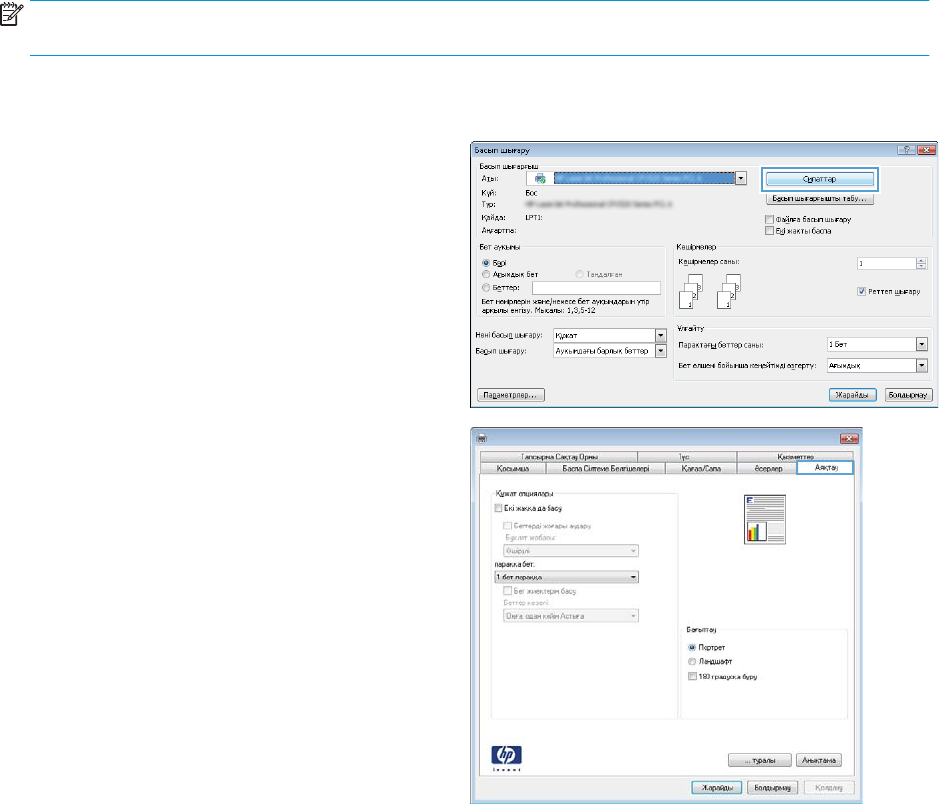
Task: Click the left collate pages illustration
Action: pos(691,291)
